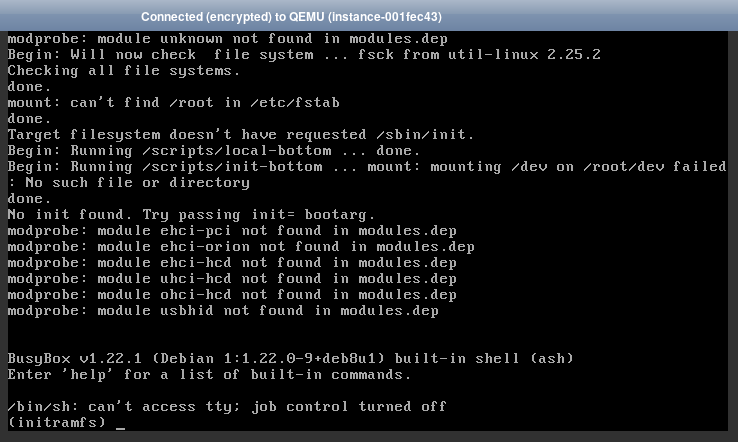Click the 'mounting /dev on /root/dev failed' text
The width and height of the screenshot is (738, 442).
point(578,167)
